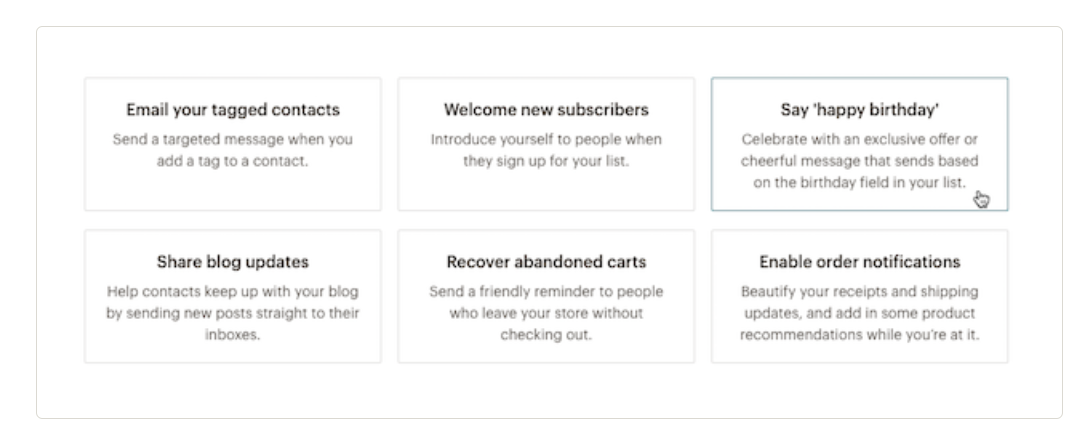Click the 'Recover abandoned carts' heading

point(546,262)
